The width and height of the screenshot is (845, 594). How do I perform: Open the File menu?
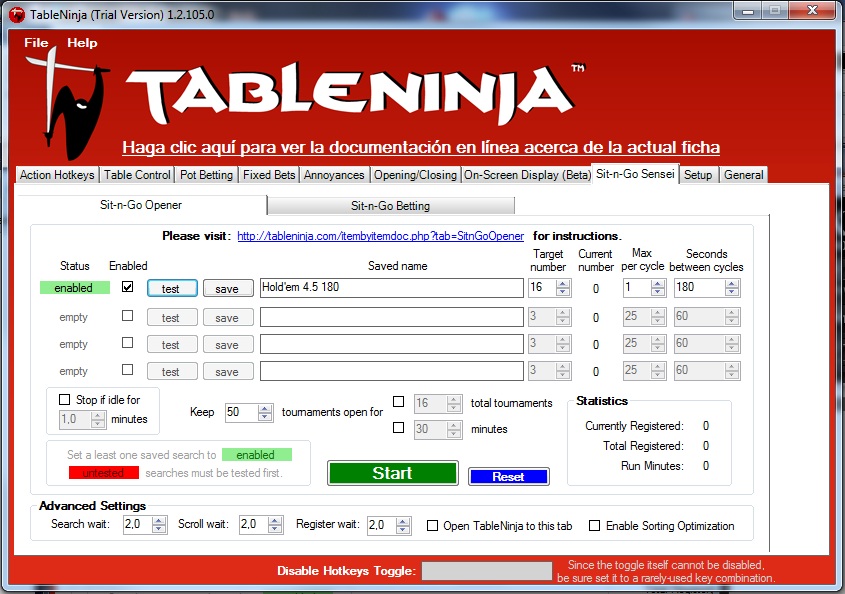(x=36, y=43)
